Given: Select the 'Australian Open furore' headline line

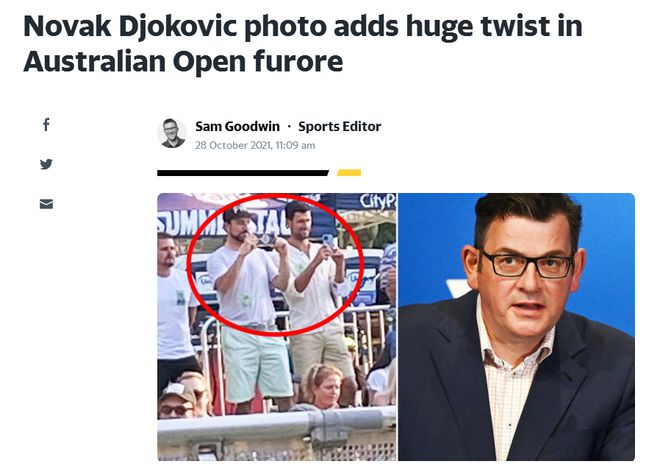Looking at the screenshot, I should [x=183, y=62].
